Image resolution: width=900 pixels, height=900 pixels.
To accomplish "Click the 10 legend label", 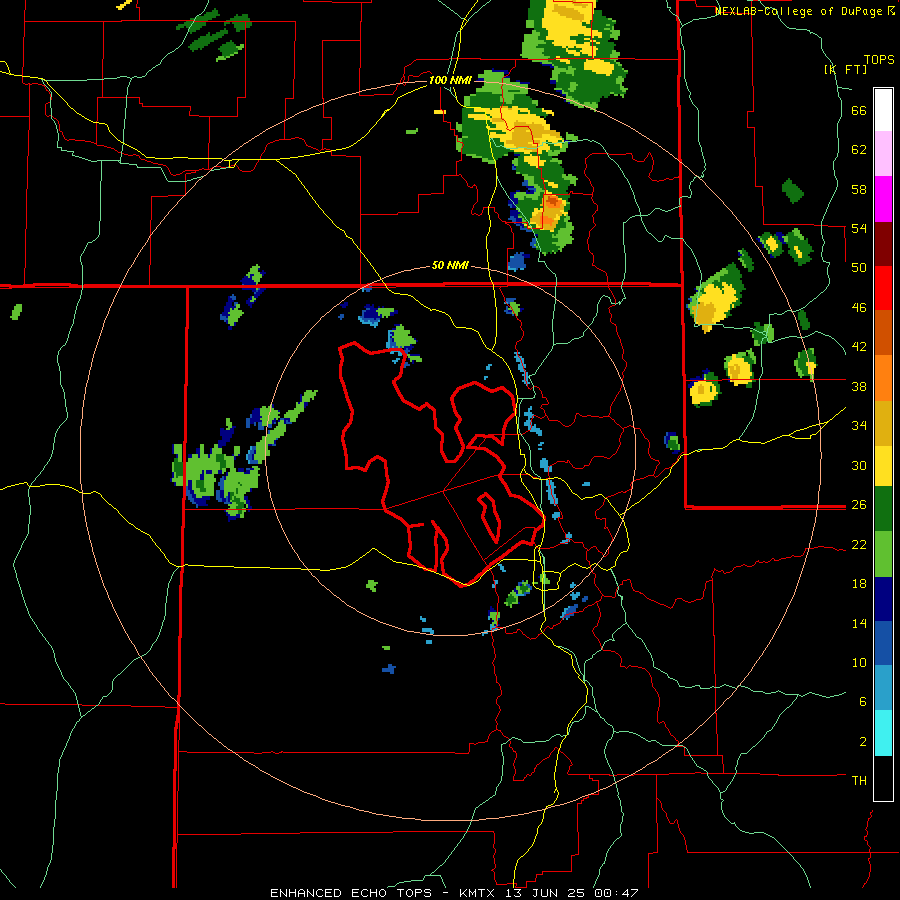I will click(859, 662).
